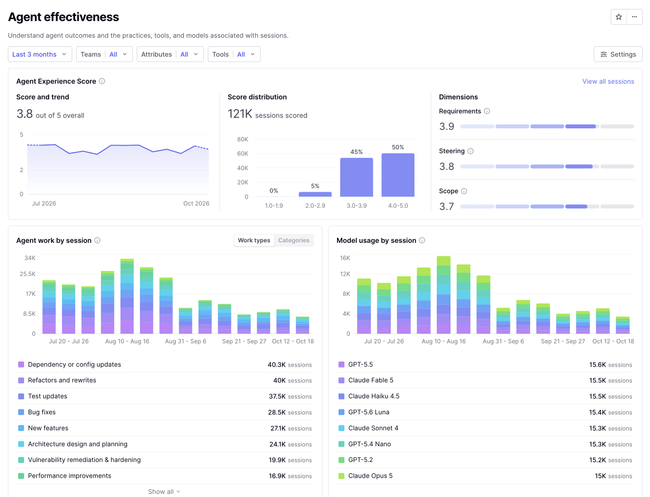Open the View all sessions link

coord(608,81)
